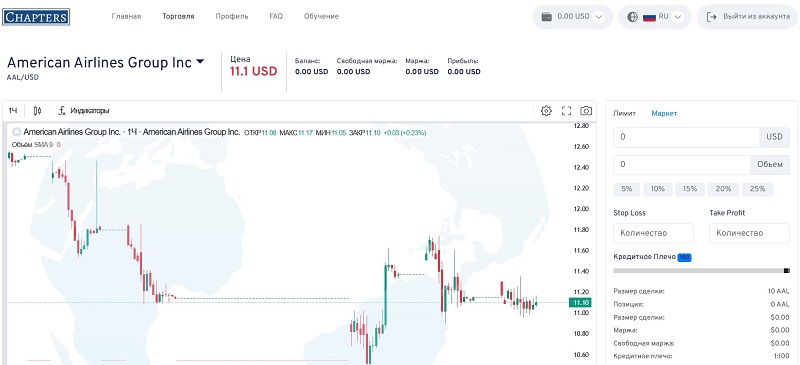The image size is (800, 365).
Task: Click the Баланс 0.00 USD value
Action: pos(312,71)
